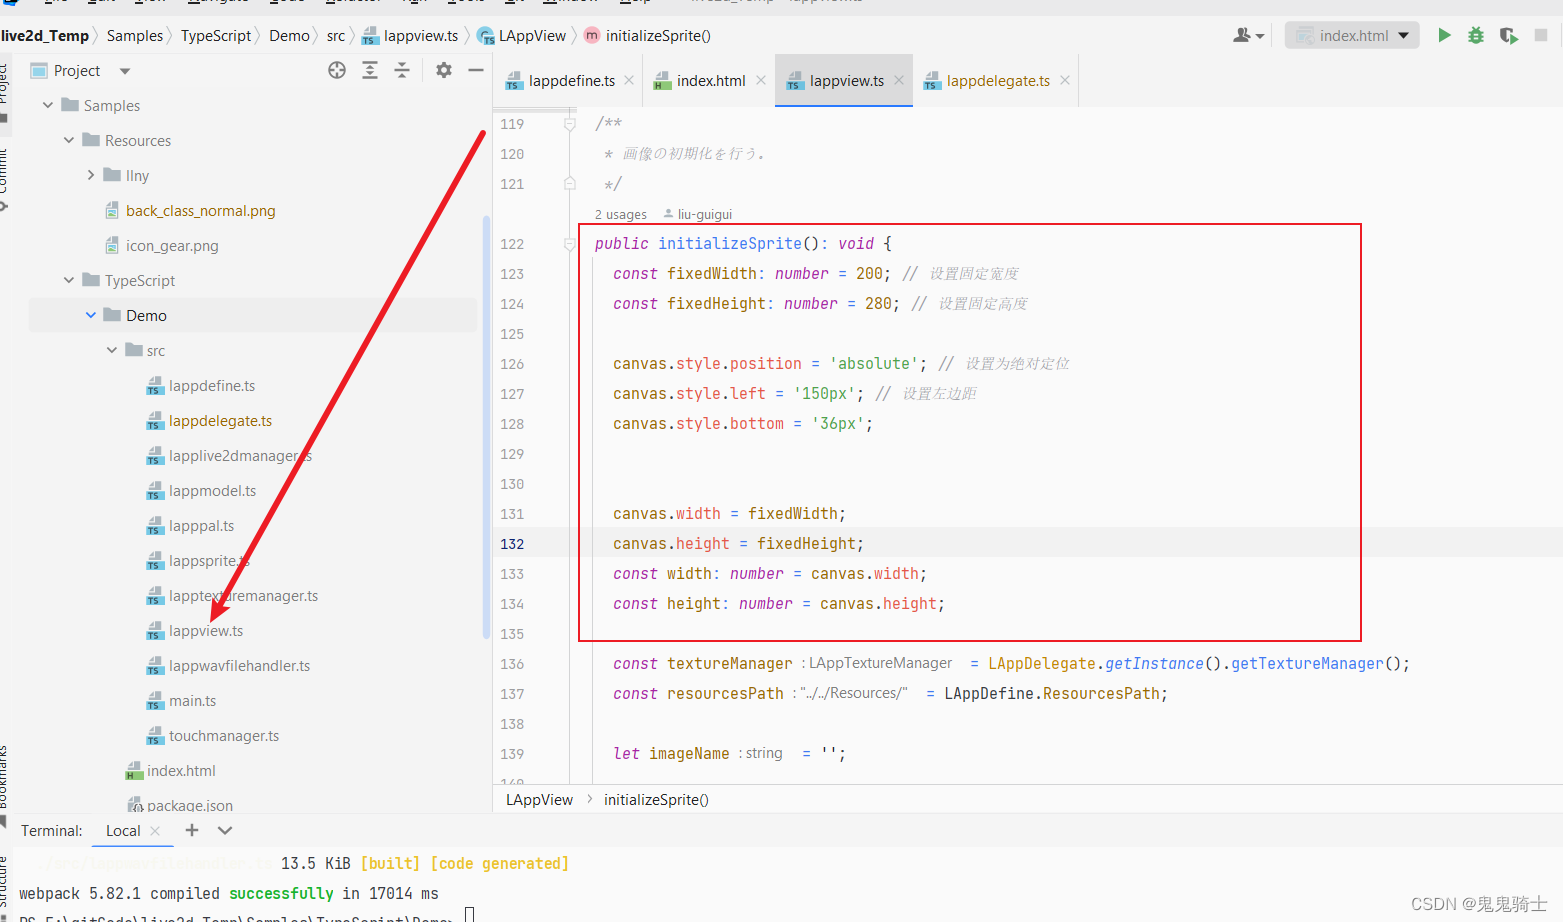Start debugging with the bug icon

tap(1476, 35)
